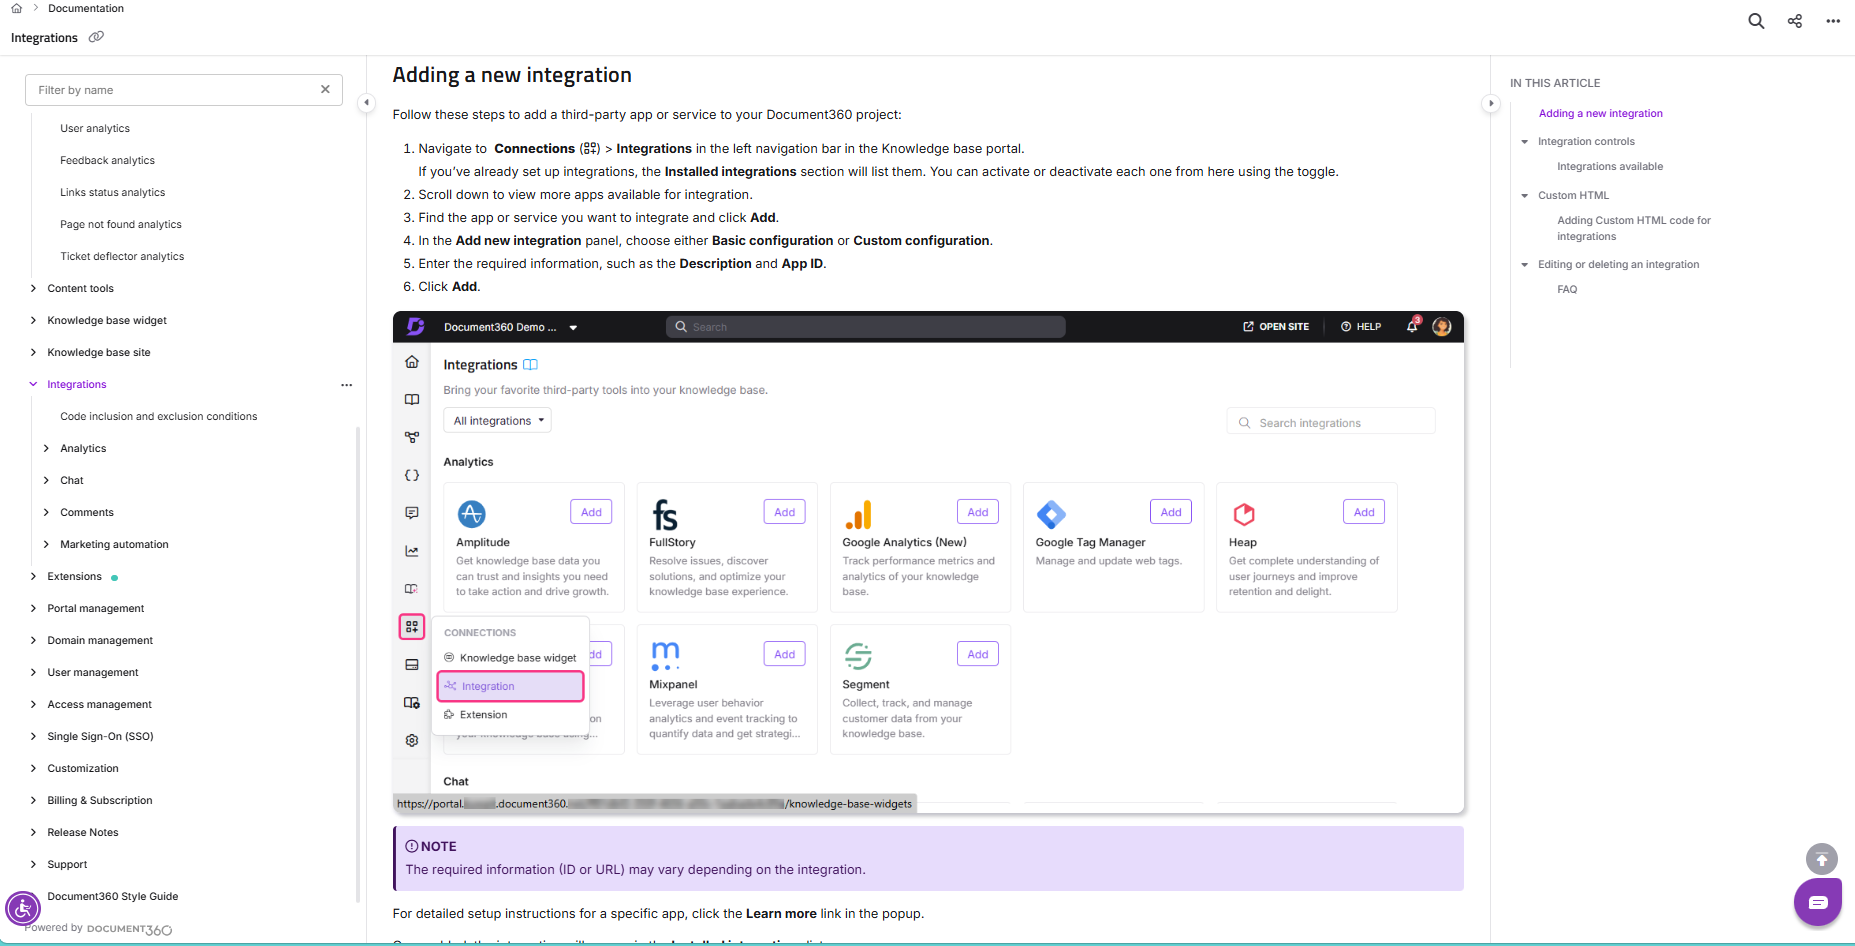Open the Documentation breadcrumb link
The width and height of the screenshot is (1855, 946).
pyautogui.click(x=86, y=8)
